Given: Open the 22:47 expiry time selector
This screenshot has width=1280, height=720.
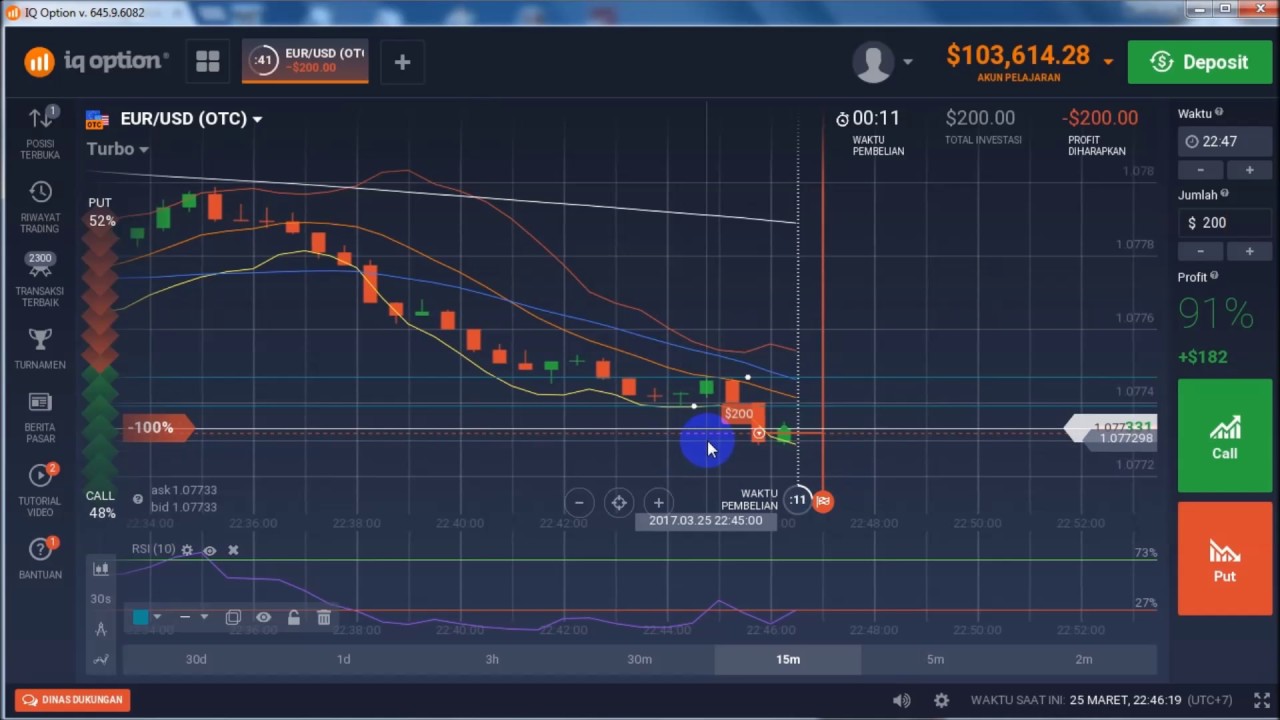Looking at the screenshot, I should [x=1224, y=142].
